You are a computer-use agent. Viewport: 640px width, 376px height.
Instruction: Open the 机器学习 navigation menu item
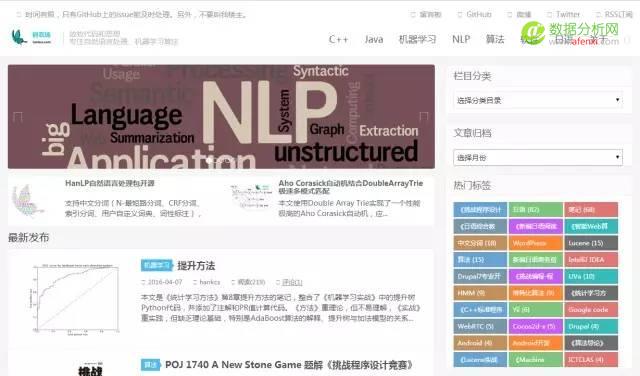(417, 39)
